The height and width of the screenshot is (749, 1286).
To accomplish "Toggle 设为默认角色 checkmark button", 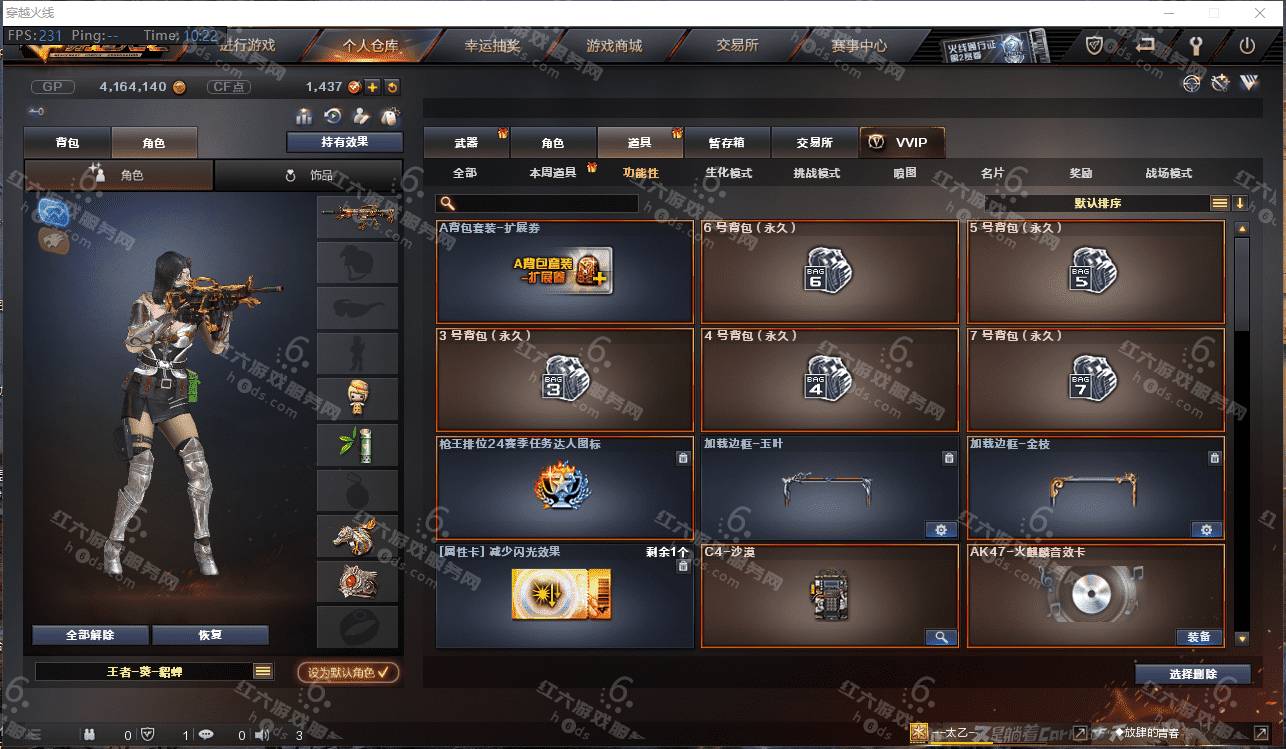I will [348, 672].
